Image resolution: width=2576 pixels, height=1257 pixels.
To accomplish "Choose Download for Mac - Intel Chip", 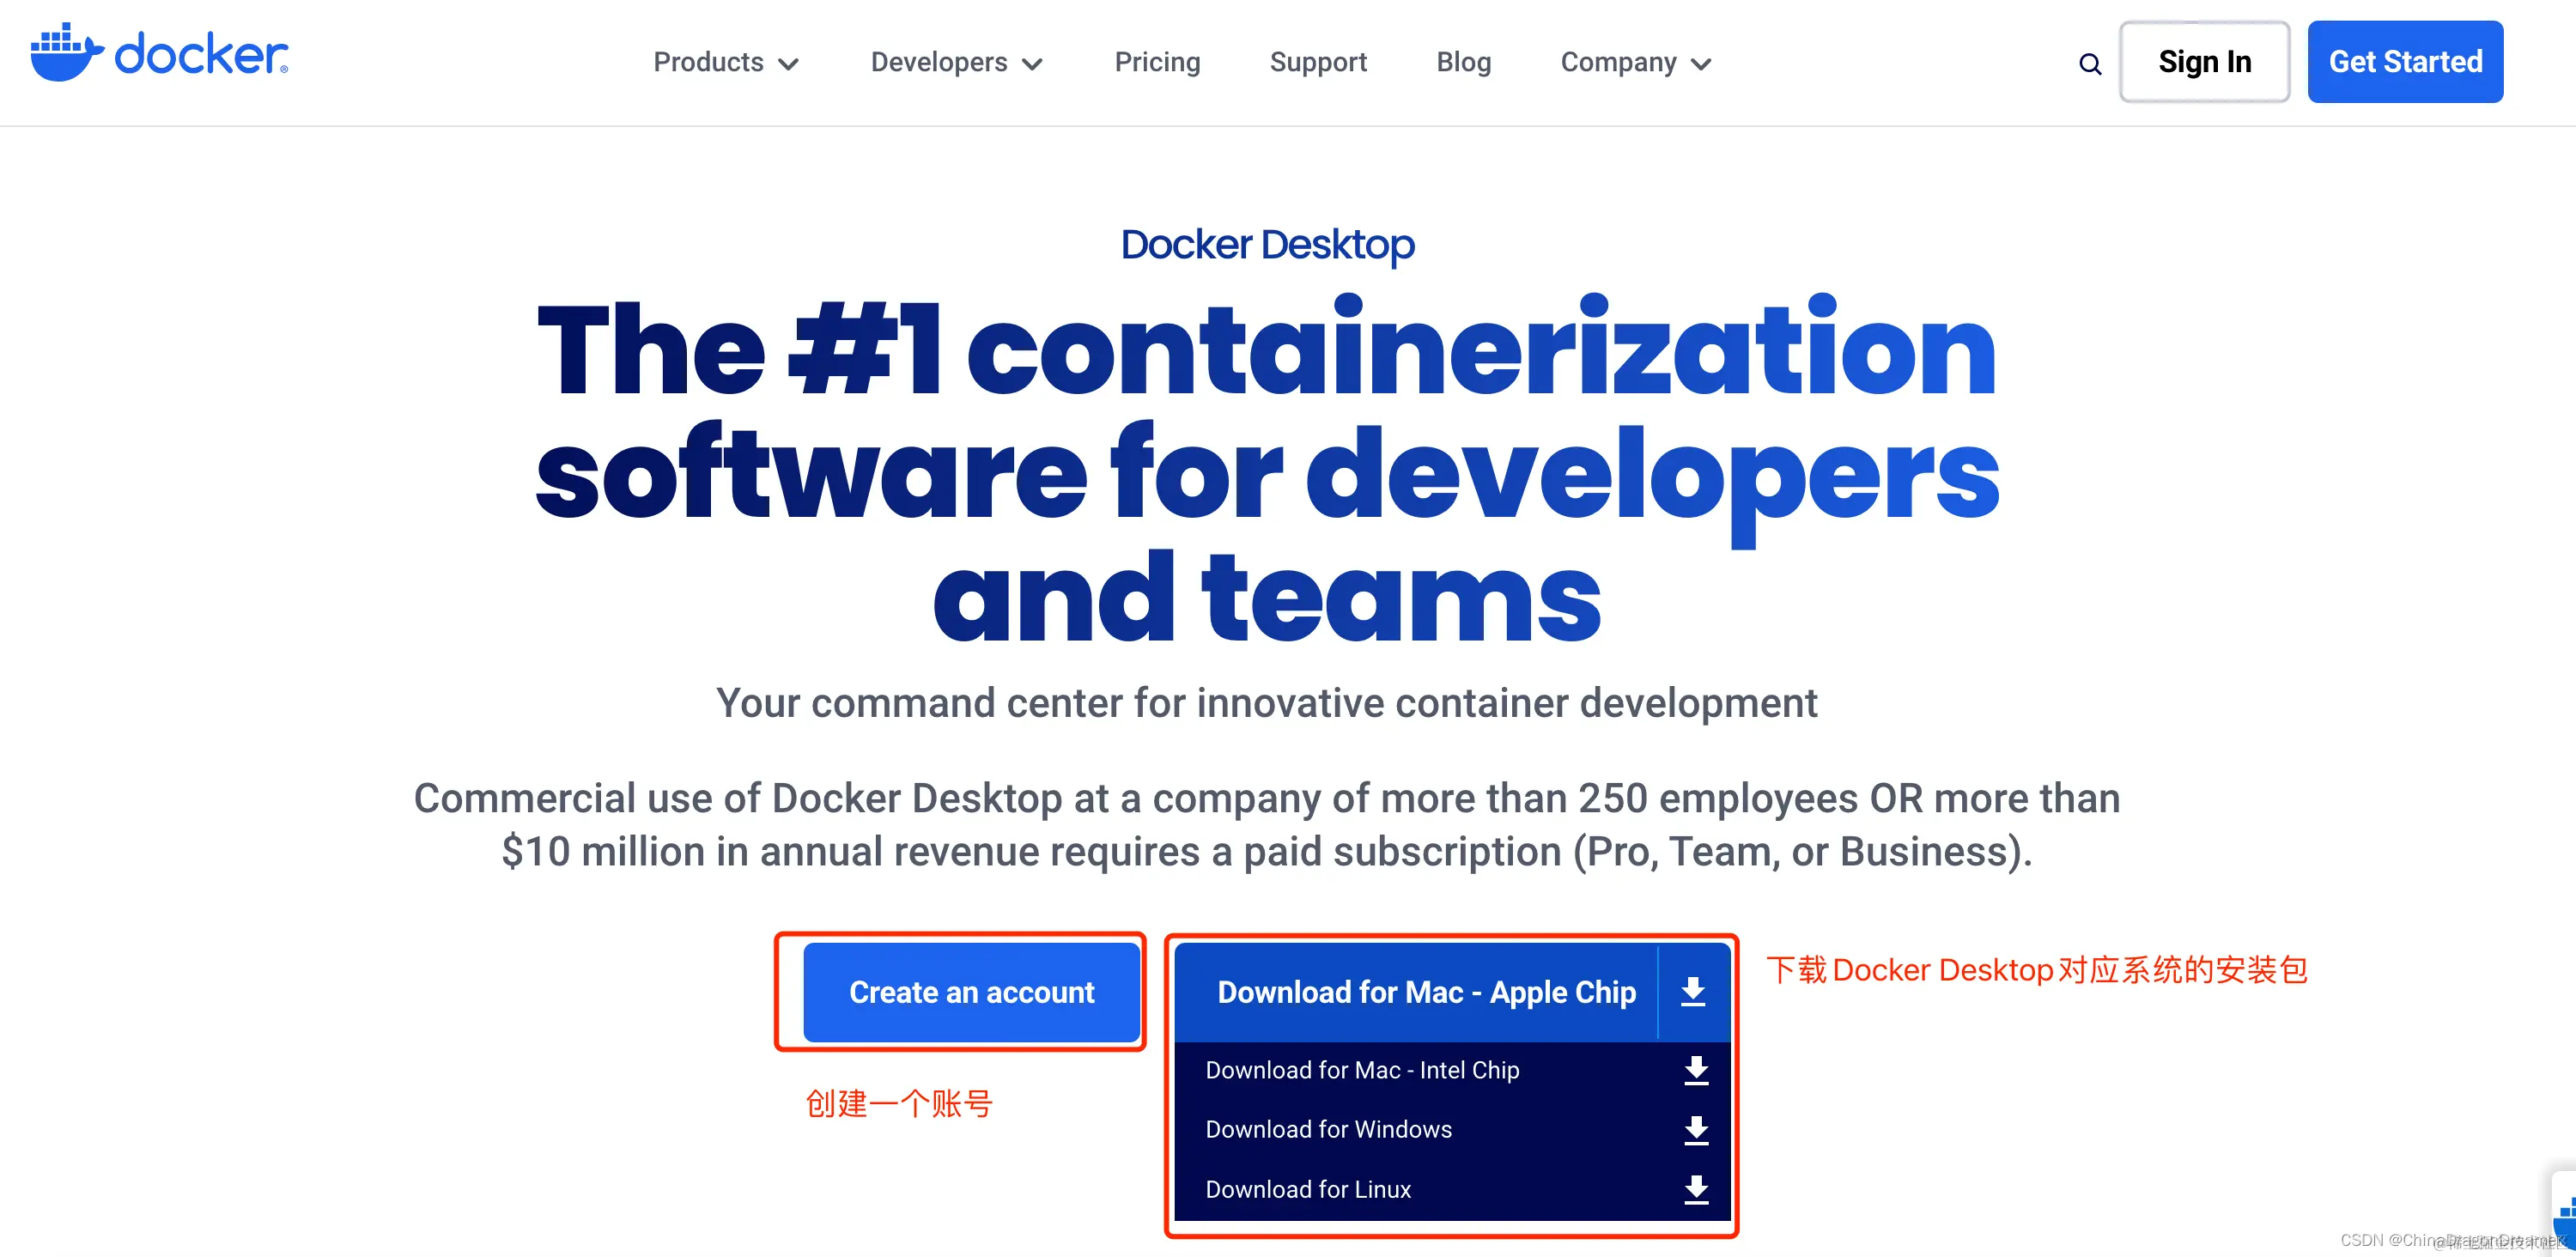I will coord(1362,1070).
